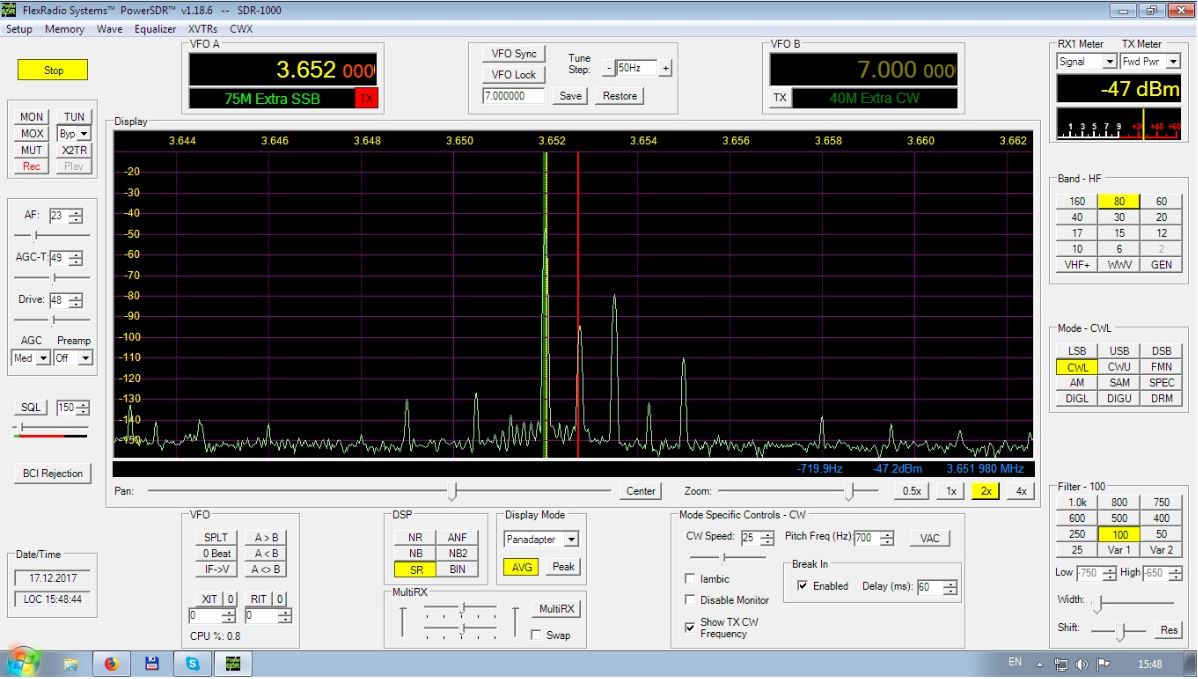The width and height of the screenshot is (1198, 679).
Task: Select the 20 meter band button
Action: (x=1161, y=218)
